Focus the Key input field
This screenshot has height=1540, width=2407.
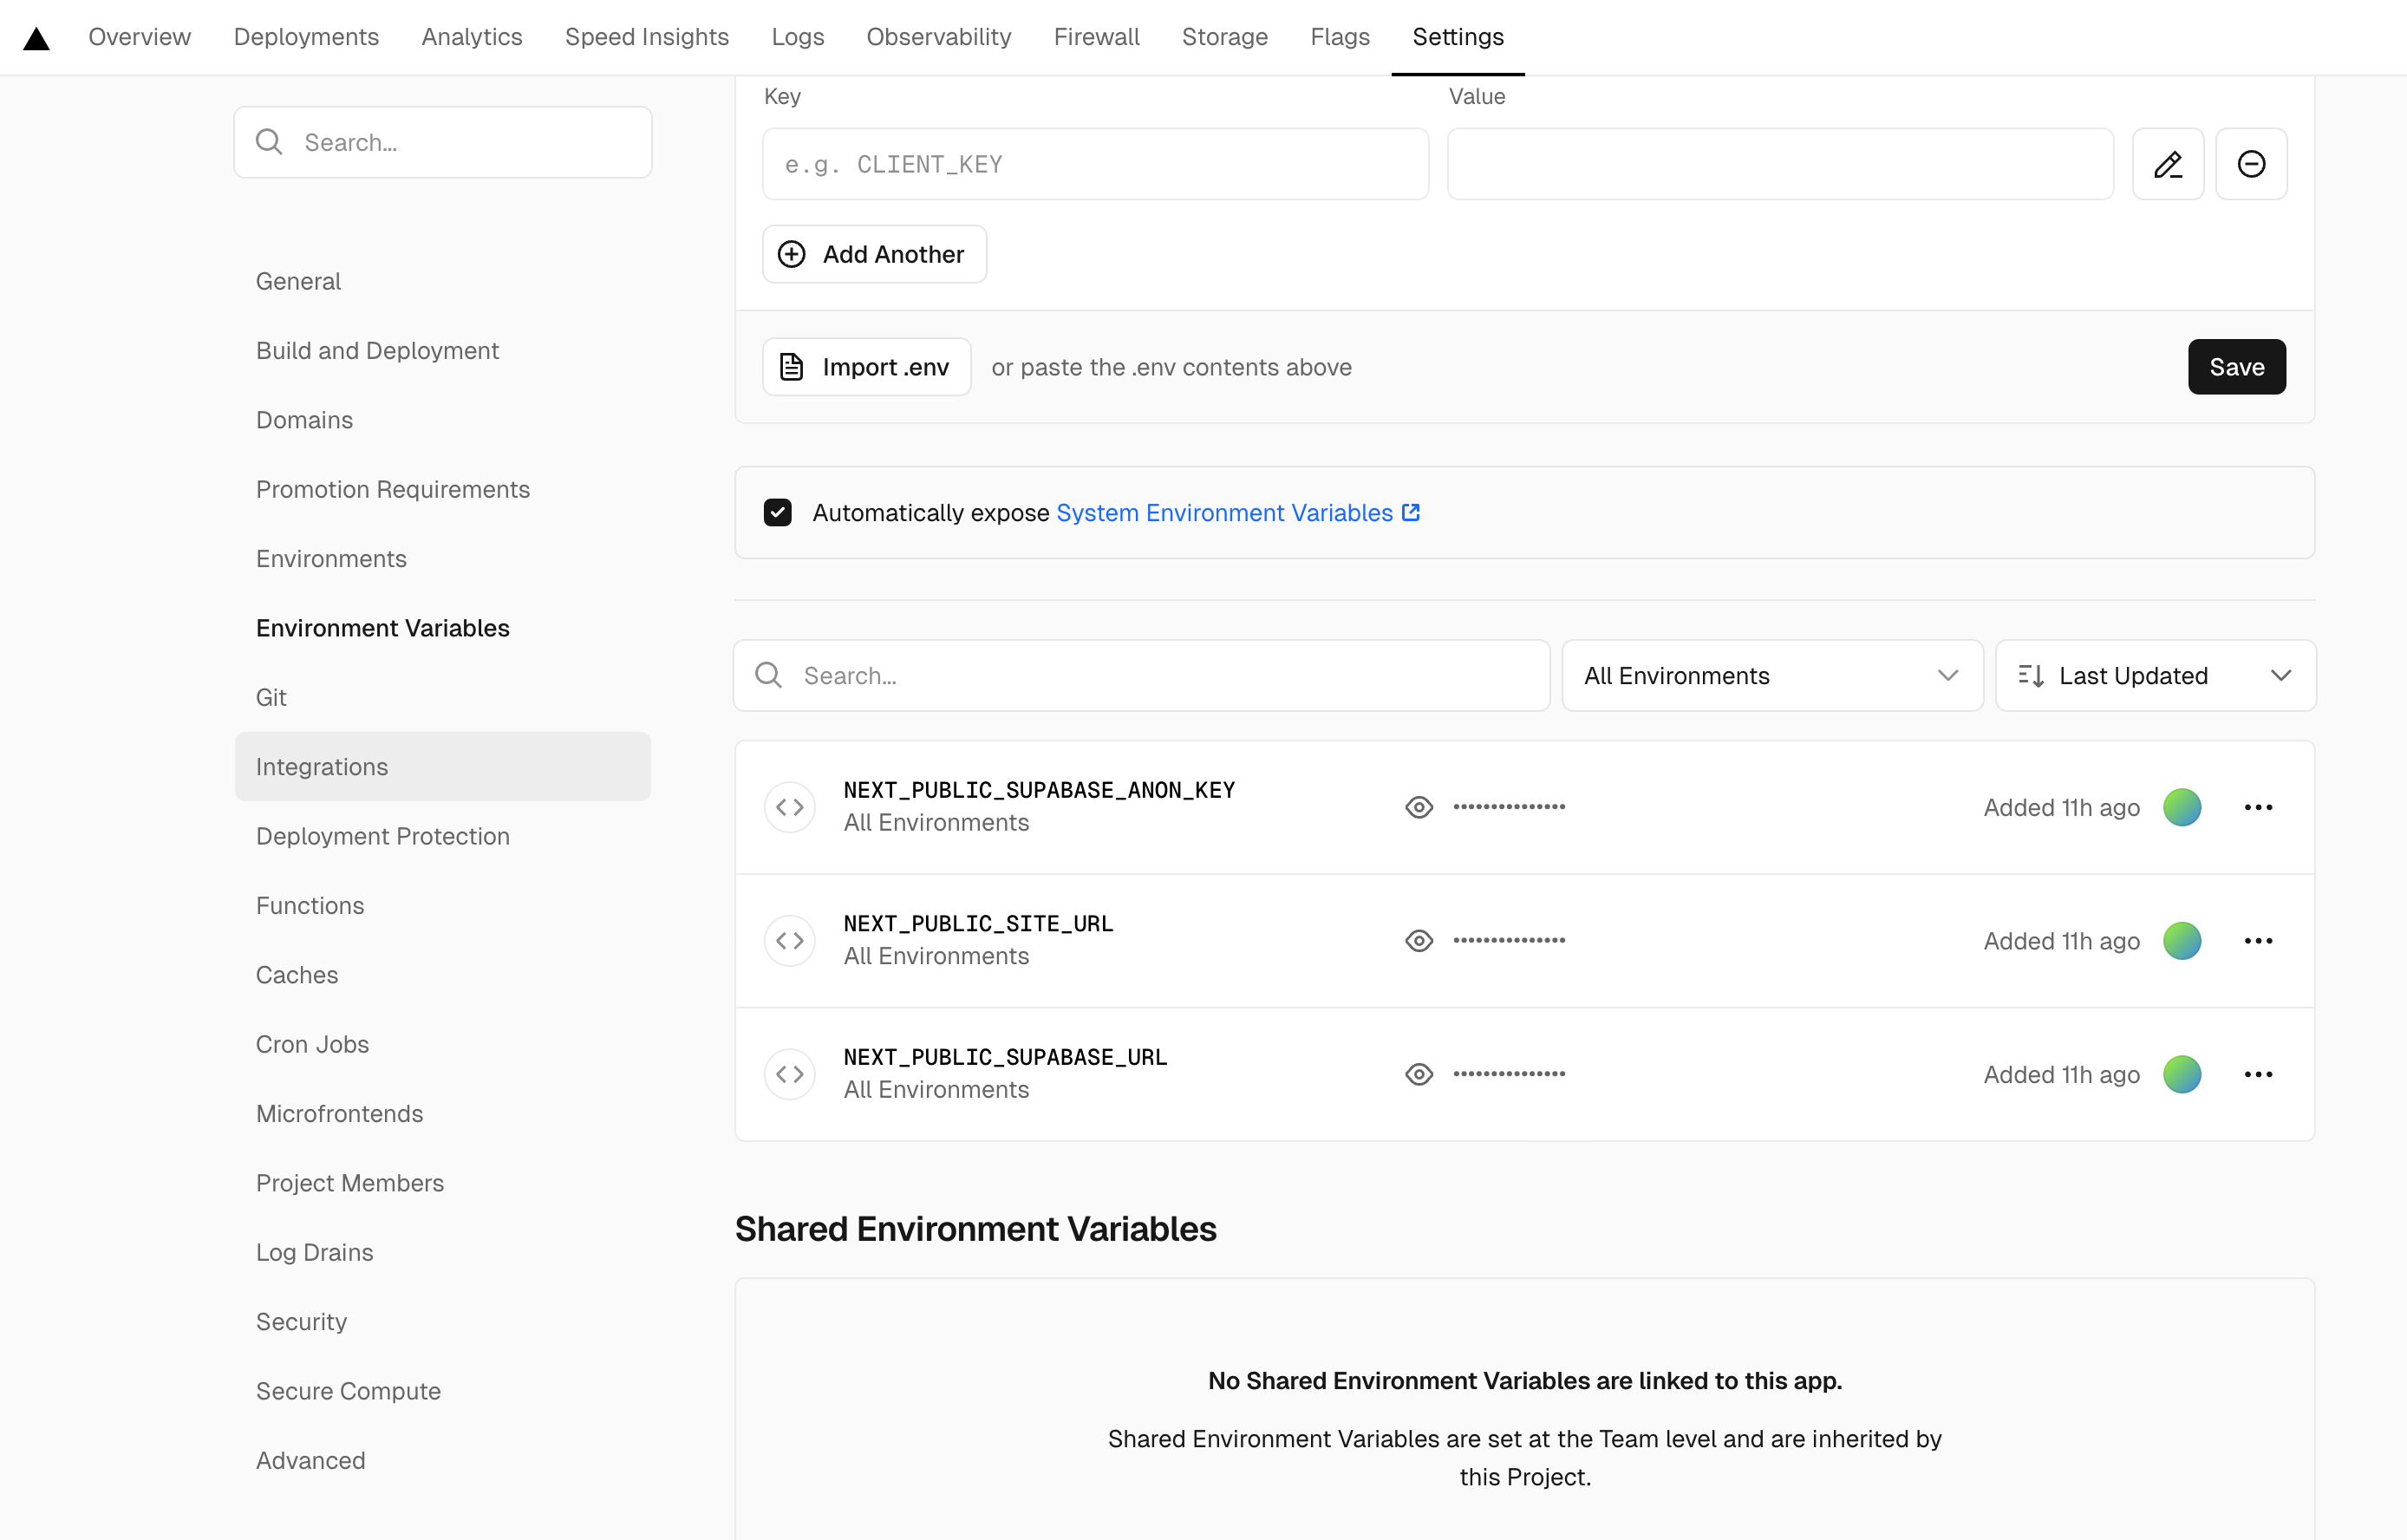[x=1094, y=164]
